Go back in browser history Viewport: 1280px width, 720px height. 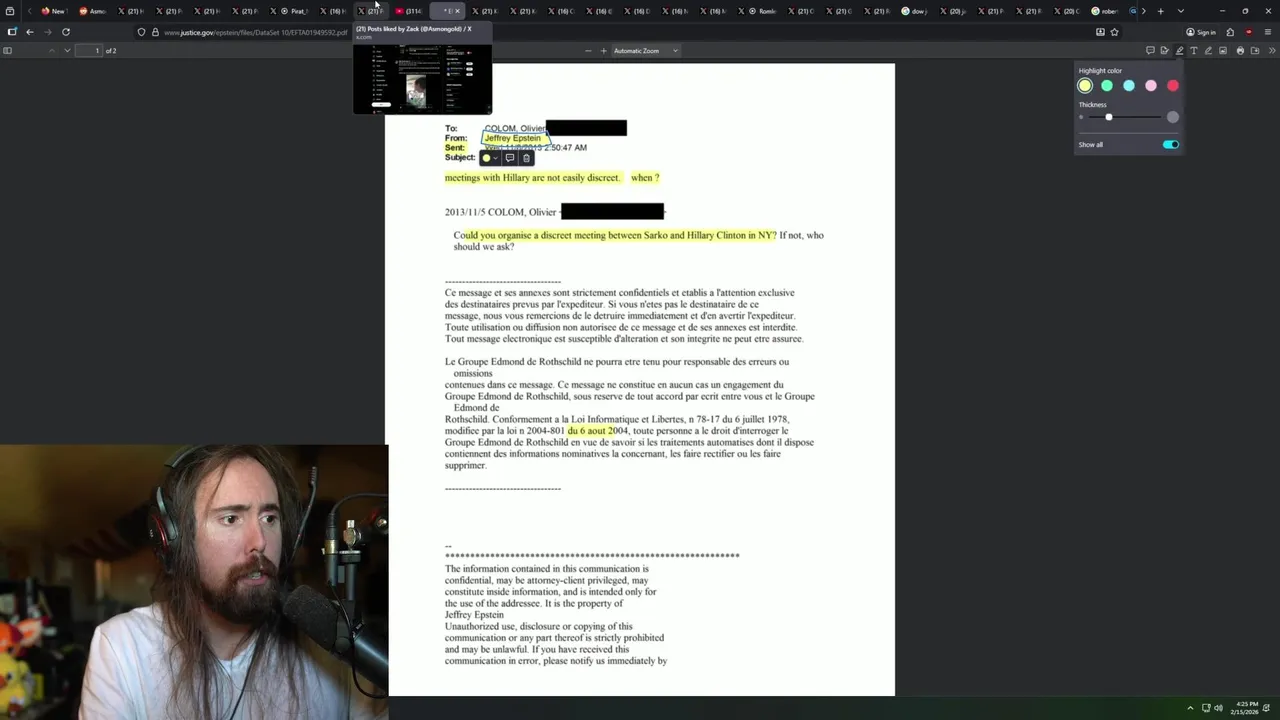pos(30,32)
